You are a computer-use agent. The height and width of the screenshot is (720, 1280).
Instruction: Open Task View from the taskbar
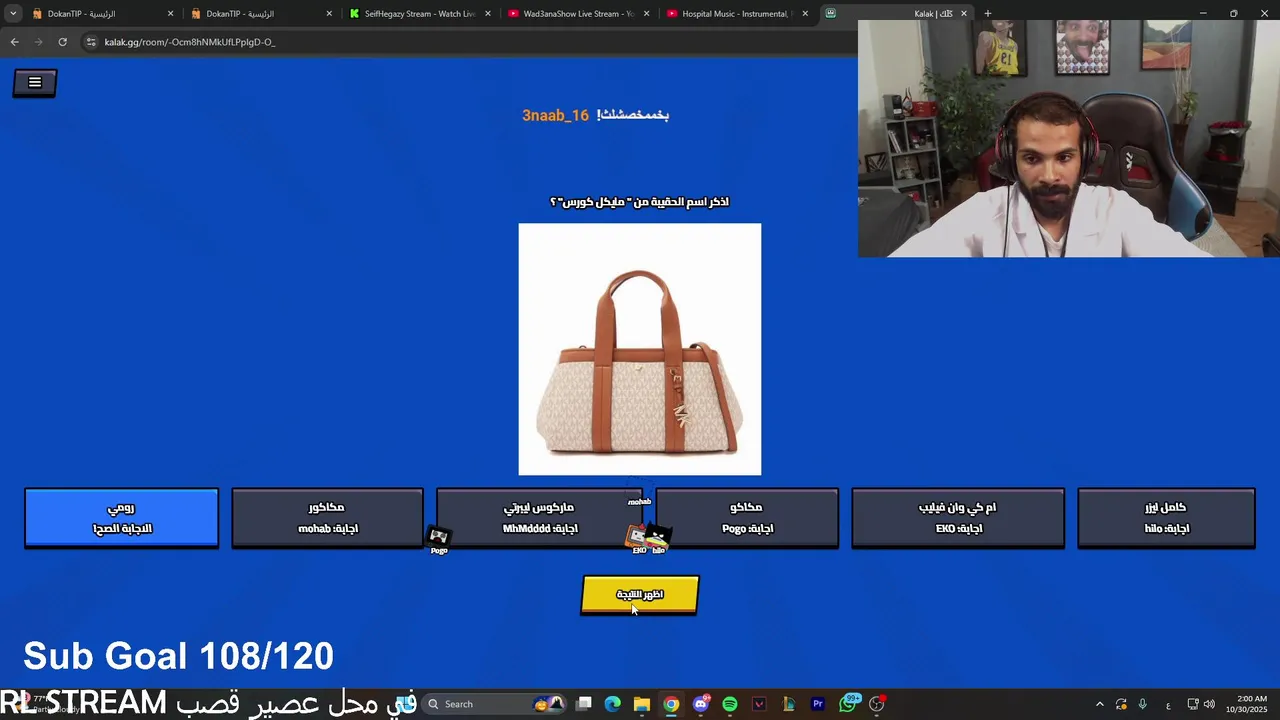click(x=584, y=704)
